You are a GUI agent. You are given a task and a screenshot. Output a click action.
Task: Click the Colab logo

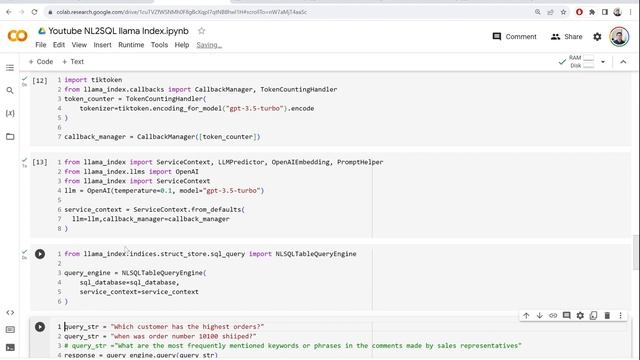(x=18, y=36)
